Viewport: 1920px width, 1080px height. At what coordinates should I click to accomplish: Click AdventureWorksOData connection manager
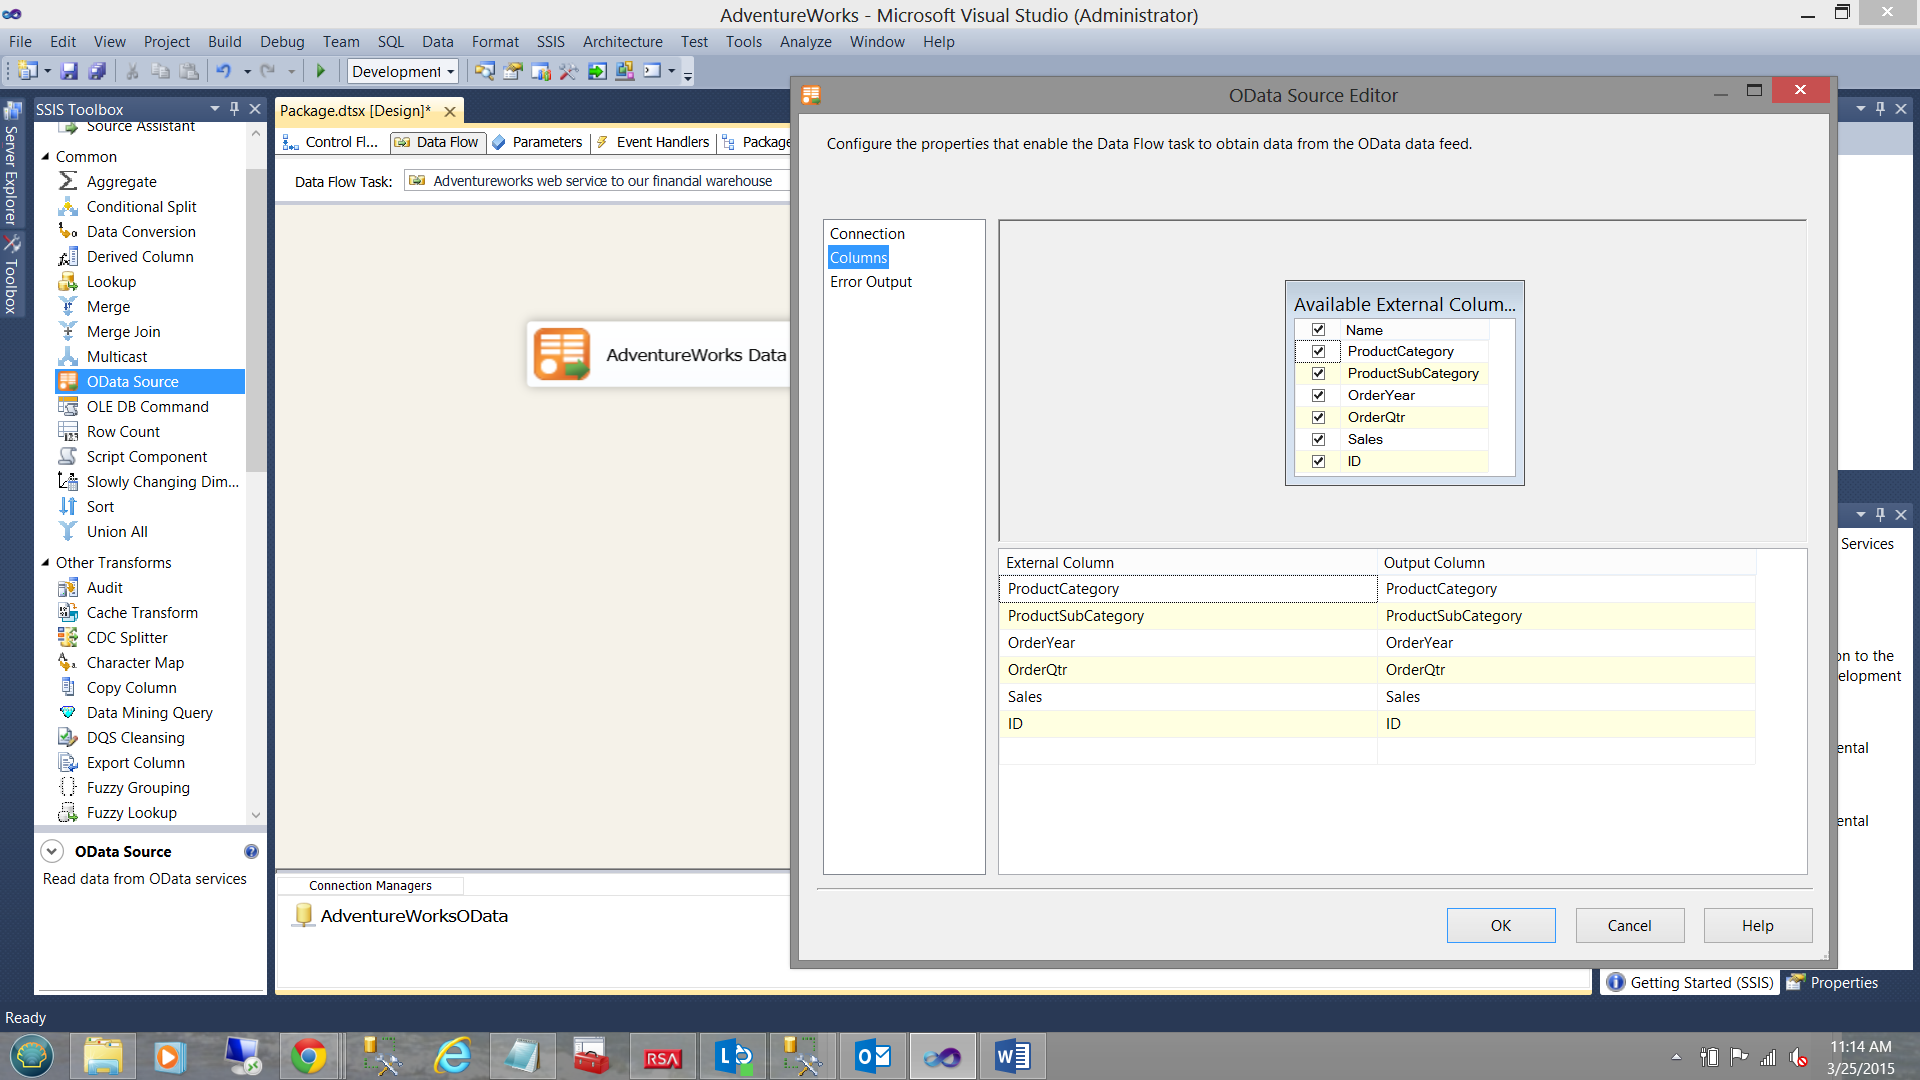413,916
